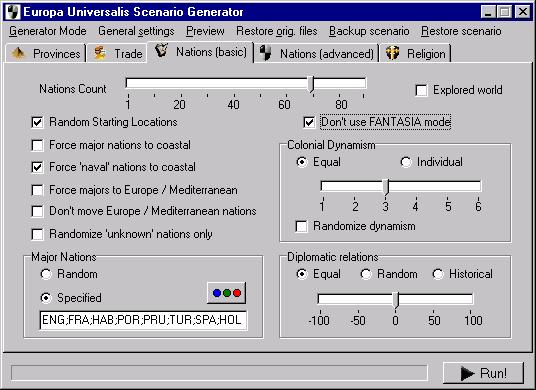Click the 'Nations Count' label
Image resolution: width=536 pixels, height=390 pixels.
click(73, 89)
